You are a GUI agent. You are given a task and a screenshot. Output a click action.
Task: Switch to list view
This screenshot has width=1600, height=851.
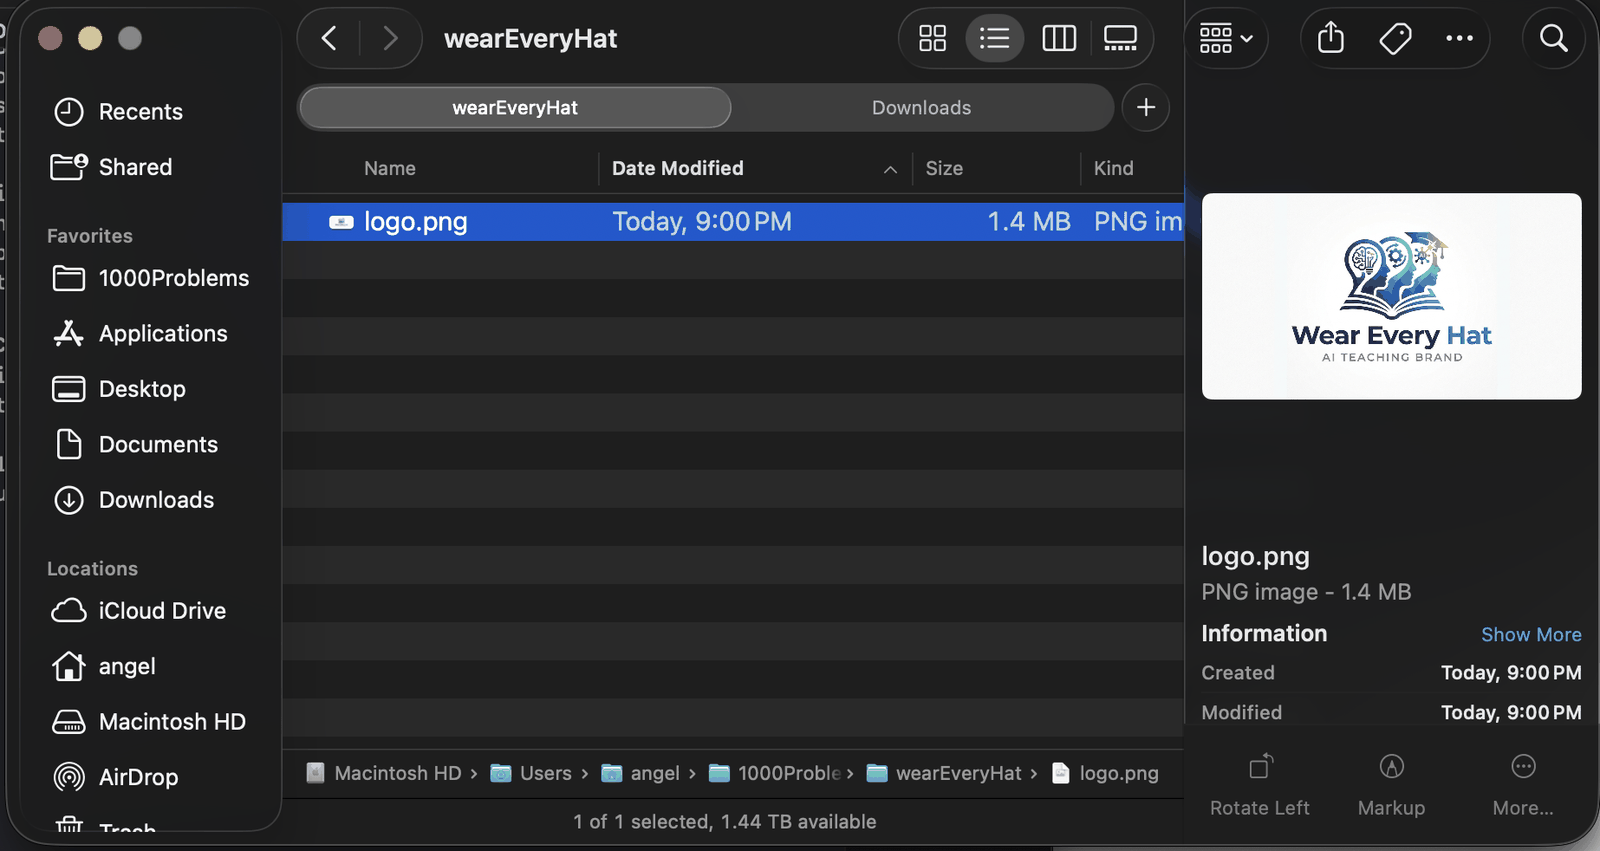point(994,39)
